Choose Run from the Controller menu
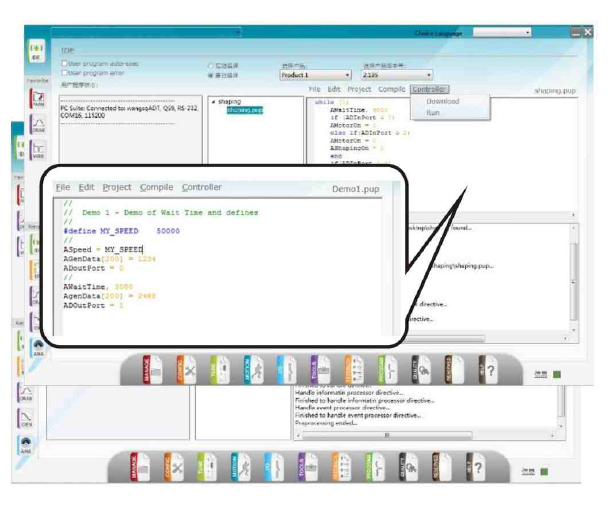 click(433, 113)
